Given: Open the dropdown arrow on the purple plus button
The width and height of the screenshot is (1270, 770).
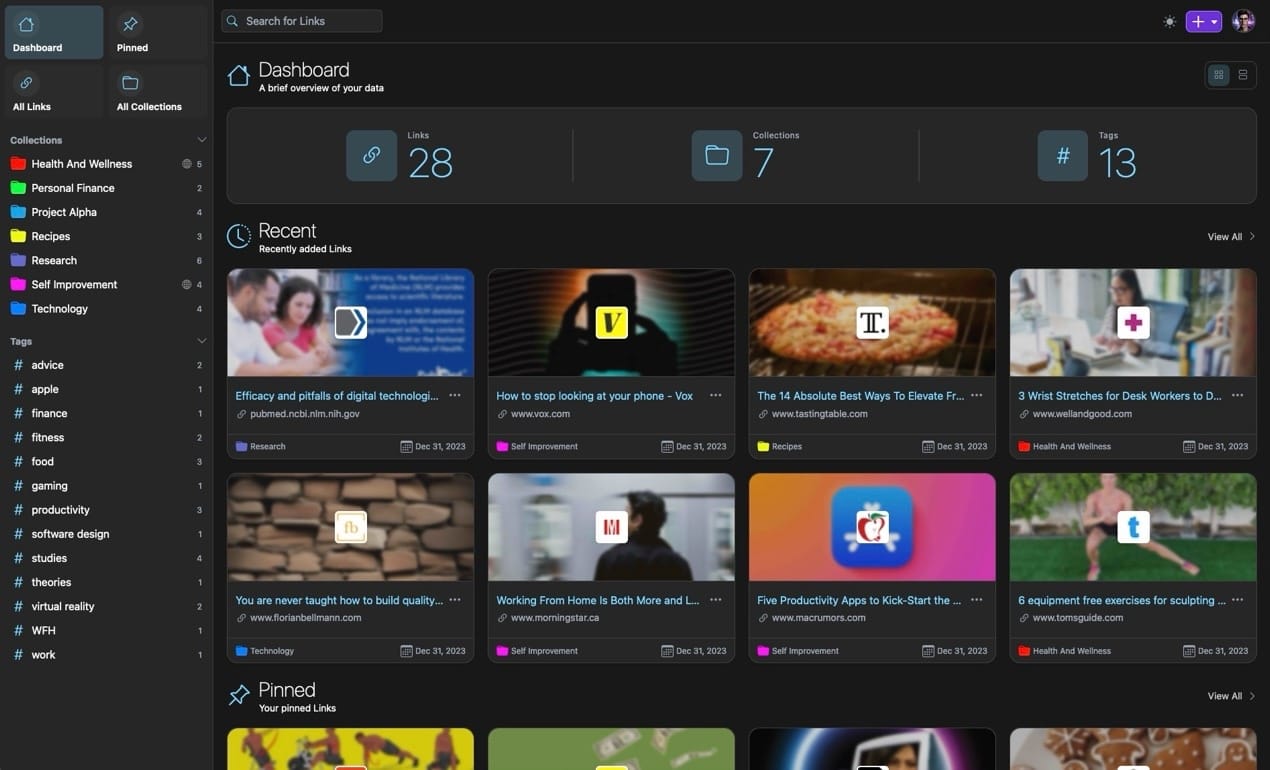Looking at the screenshot, I should [1214, 20].
